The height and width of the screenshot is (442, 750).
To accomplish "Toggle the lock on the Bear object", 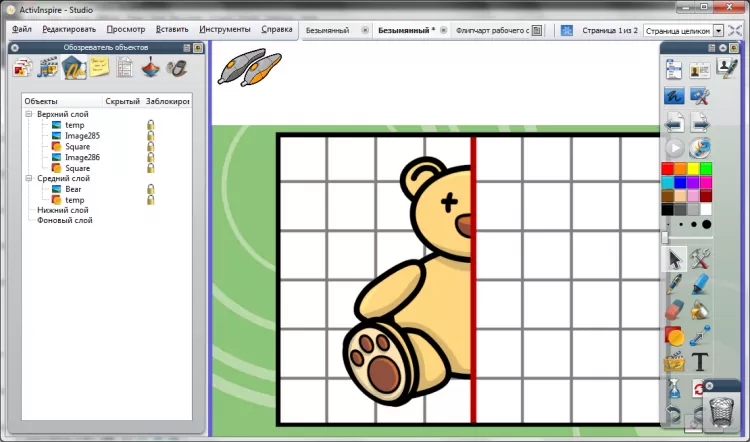I will (151, 189).
